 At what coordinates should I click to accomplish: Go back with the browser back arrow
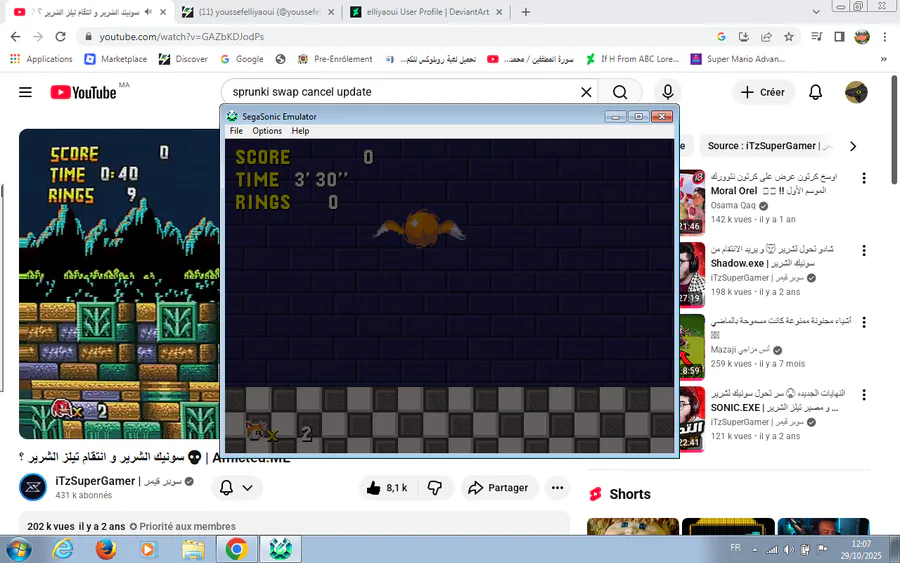(x=15, y=37)
